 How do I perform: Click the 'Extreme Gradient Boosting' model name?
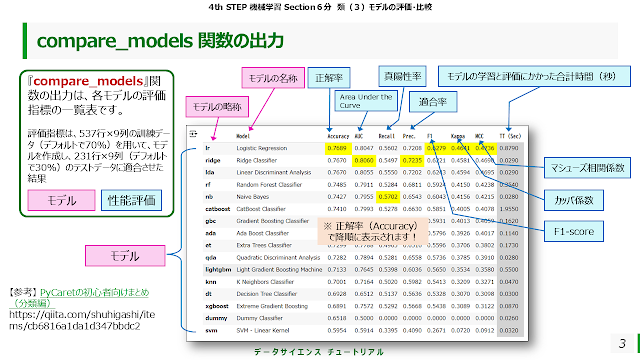click(272, 306)
